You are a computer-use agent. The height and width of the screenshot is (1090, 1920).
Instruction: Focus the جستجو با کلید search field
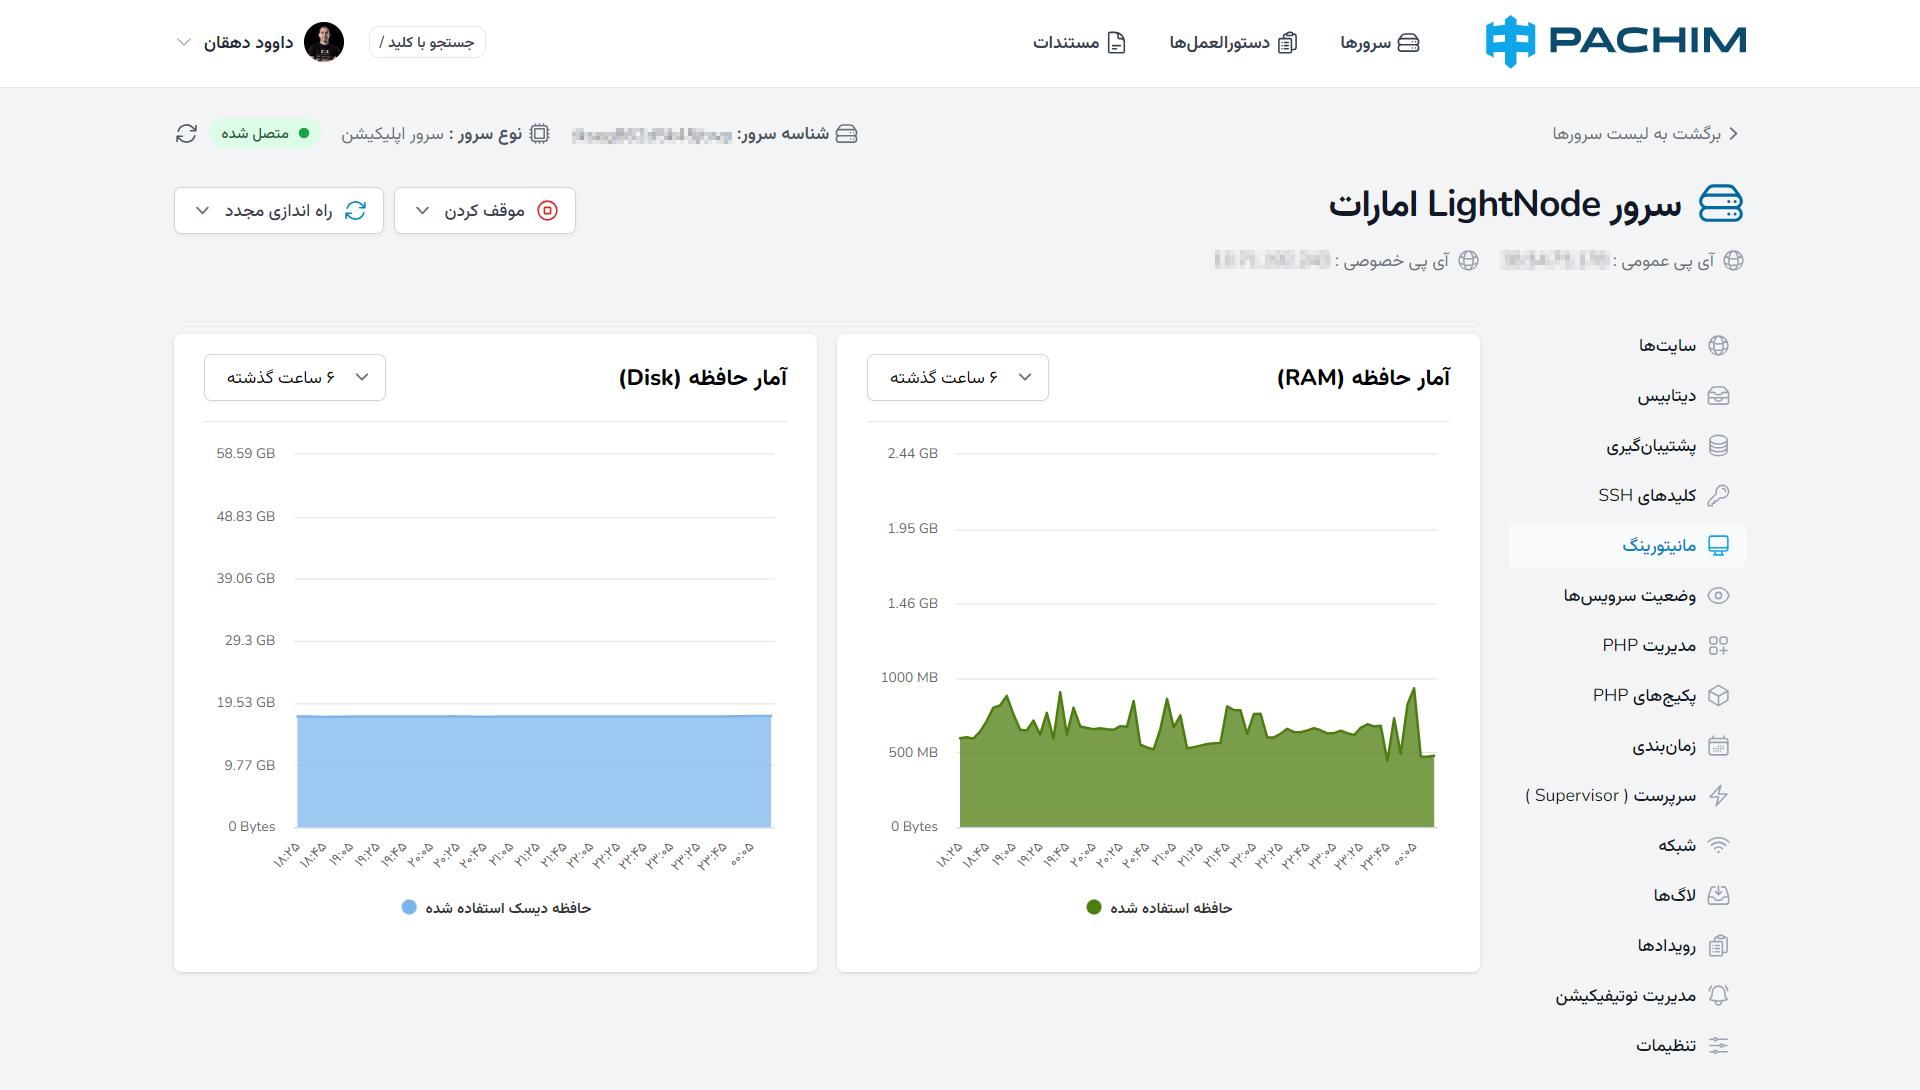tap(427, 42)
